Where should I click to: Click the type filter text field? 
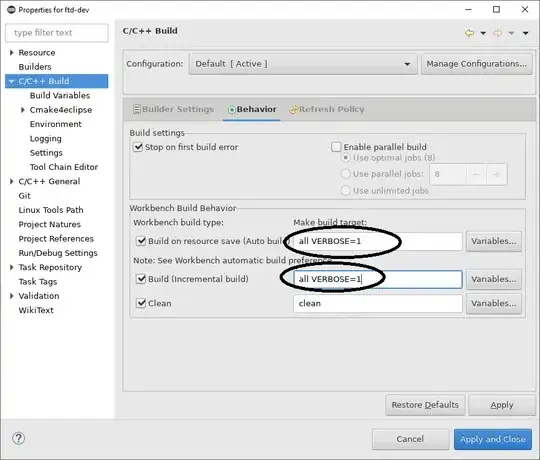tap(57, 33)
